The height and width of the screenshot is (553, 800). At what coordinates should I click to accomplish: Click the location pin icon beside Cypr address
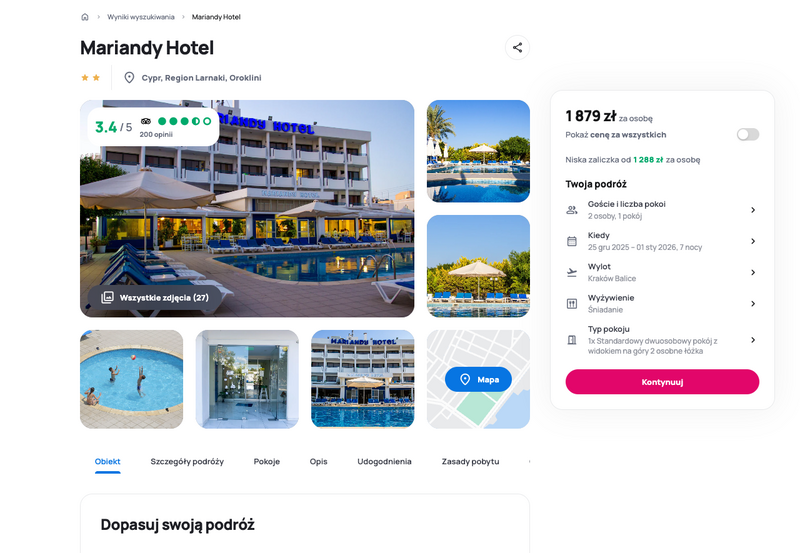click(129, 78)
